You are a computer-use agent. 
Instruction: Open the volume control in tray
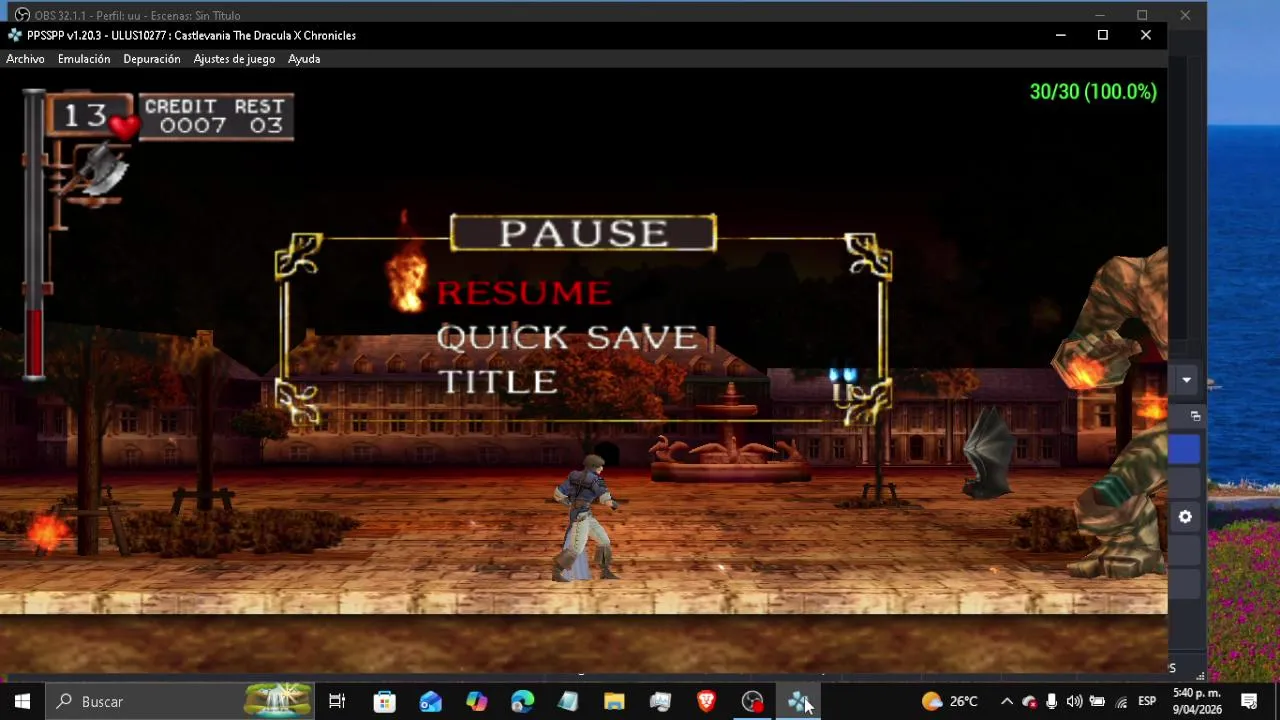tap(1074, 701)
